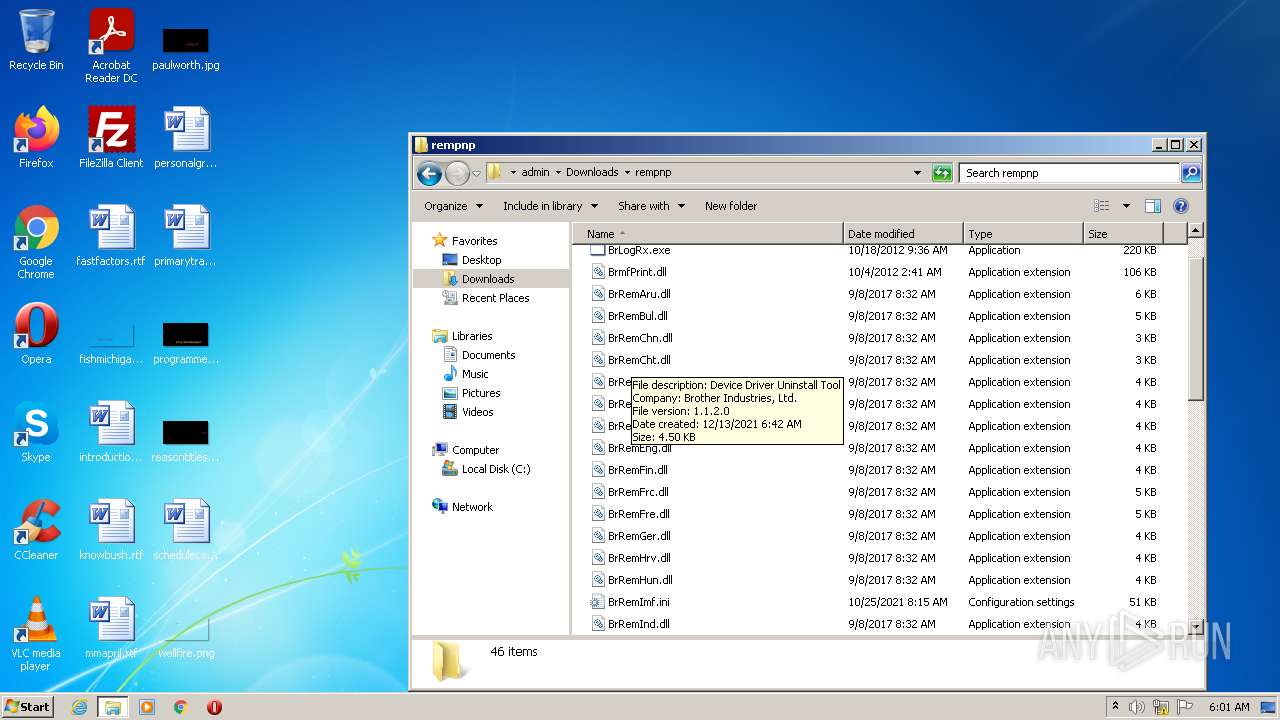Open more view options dropdown arrow

click(1126, 206)
